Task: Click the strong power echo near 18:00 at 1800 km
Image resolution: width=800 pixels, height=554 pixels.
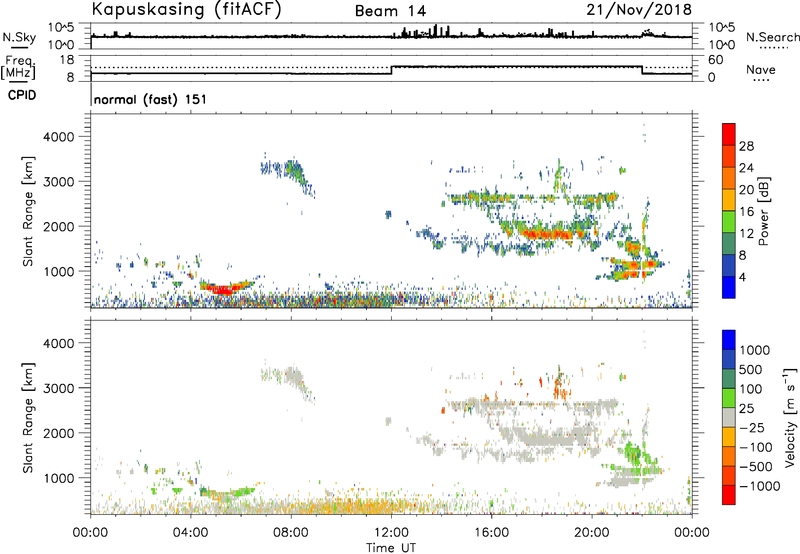Action: pos(548,235)
